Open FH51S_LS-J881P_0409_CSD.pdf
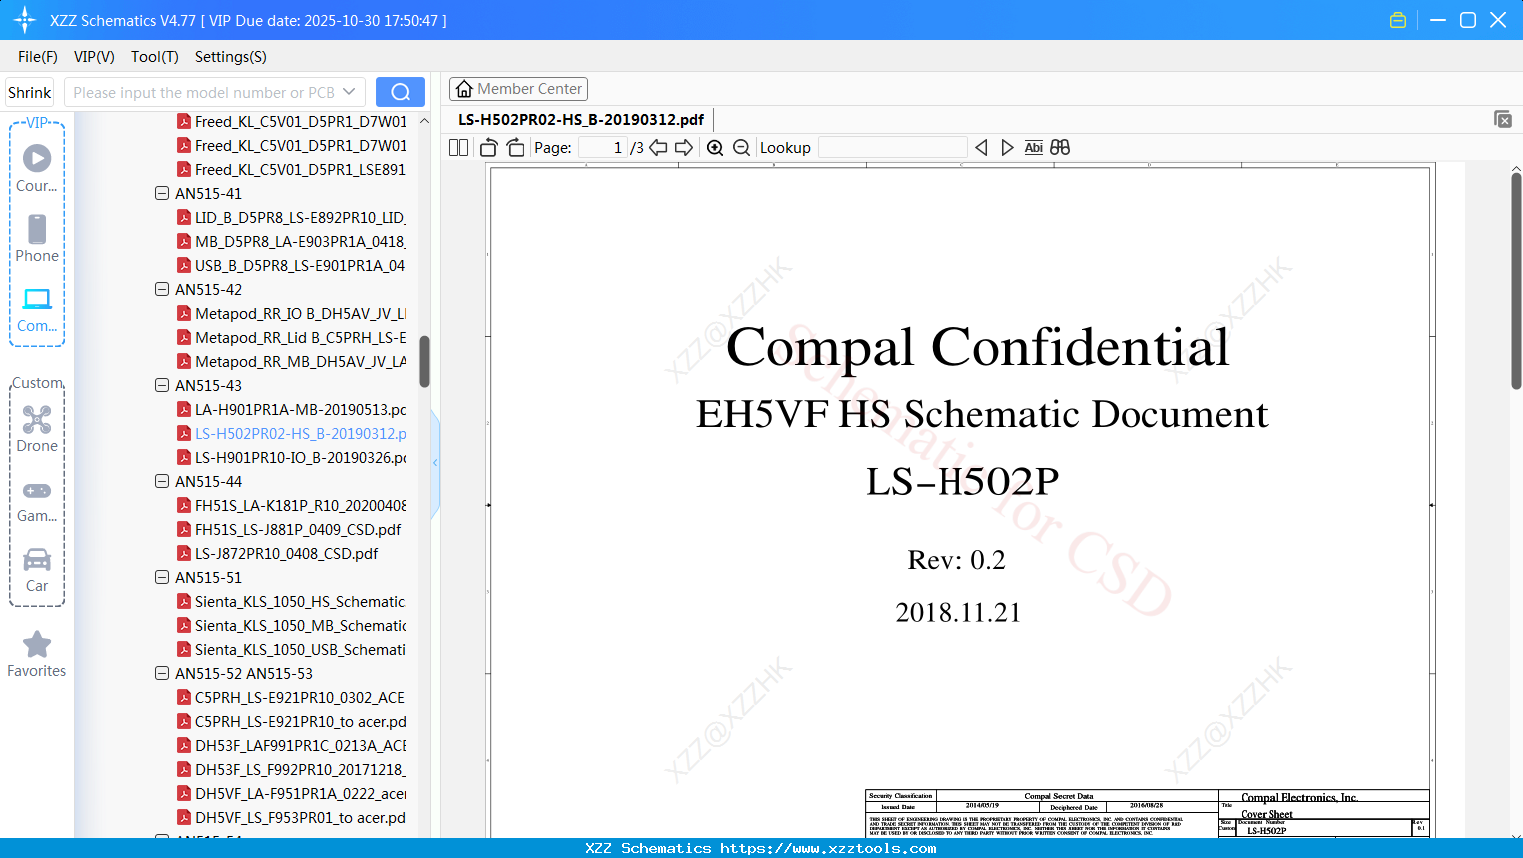1523x858 pixels. (289, 529)
